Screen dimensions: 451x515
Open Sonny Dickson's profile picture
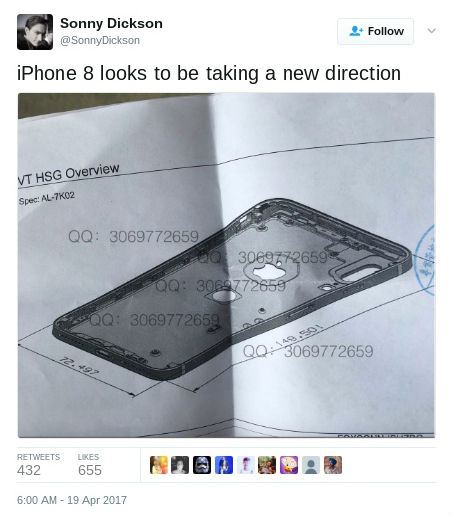point(35,32)
